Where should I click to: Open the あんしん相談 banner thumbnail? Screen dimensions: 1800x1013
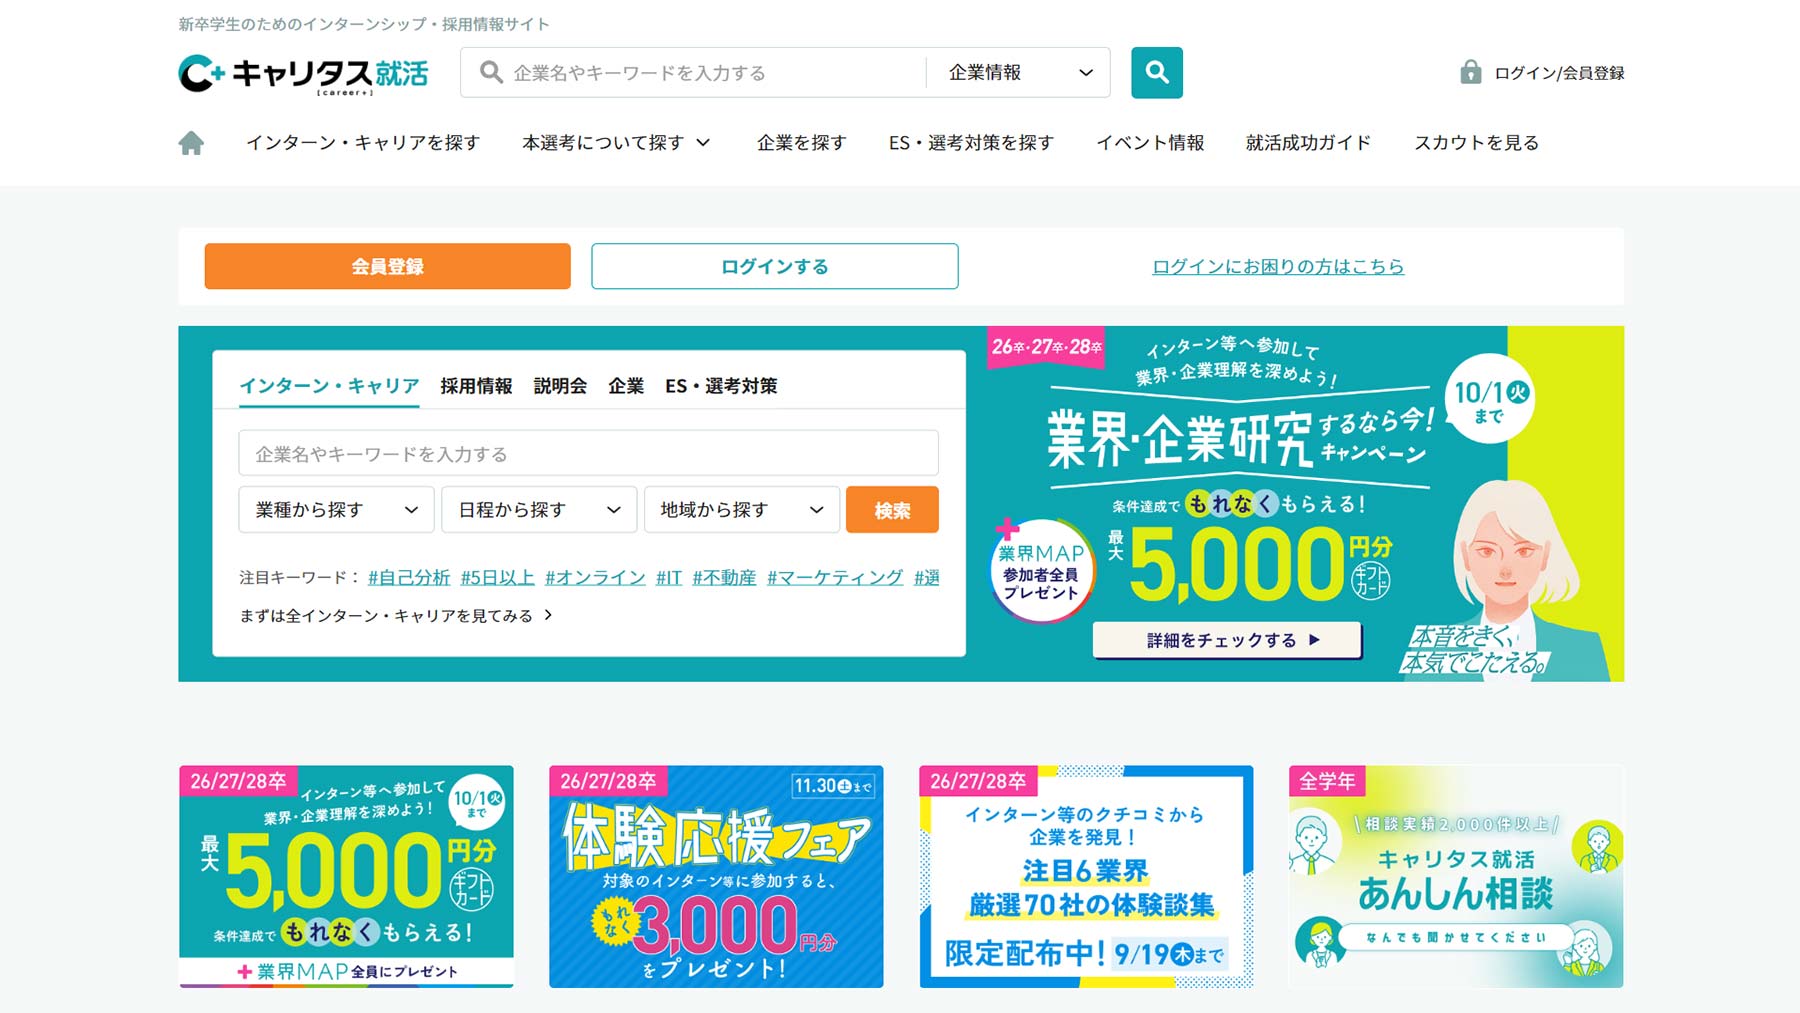click(x=1456, y=877)
